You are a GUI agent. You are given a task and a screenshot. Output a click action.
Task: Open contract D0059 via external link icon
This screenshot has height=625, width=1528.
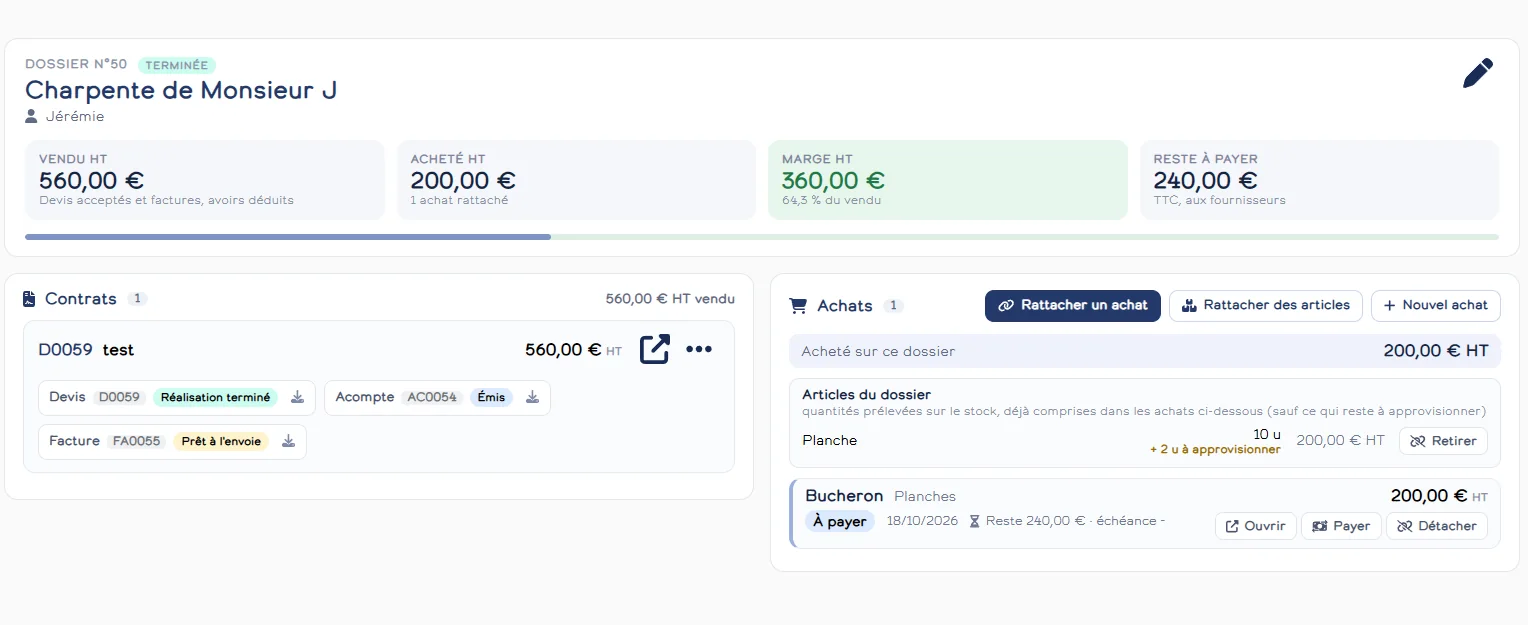click(655, 349)
